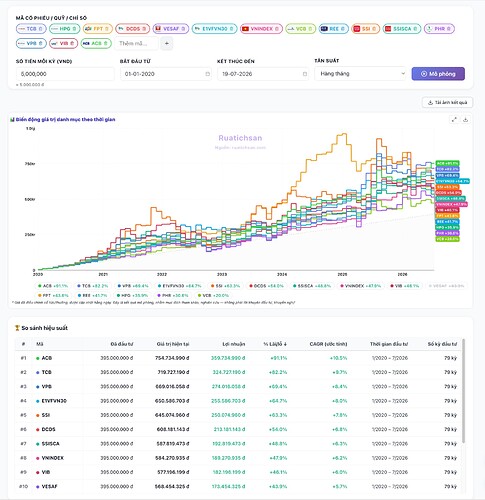Run simulation with Mô phỏng button
Screen dimensions: 485x500
438,74
